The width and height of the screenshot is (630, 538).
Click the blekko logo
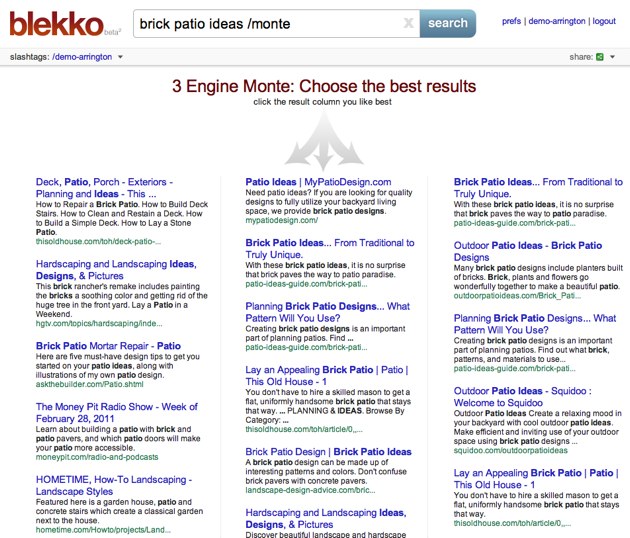click(58, 22)
